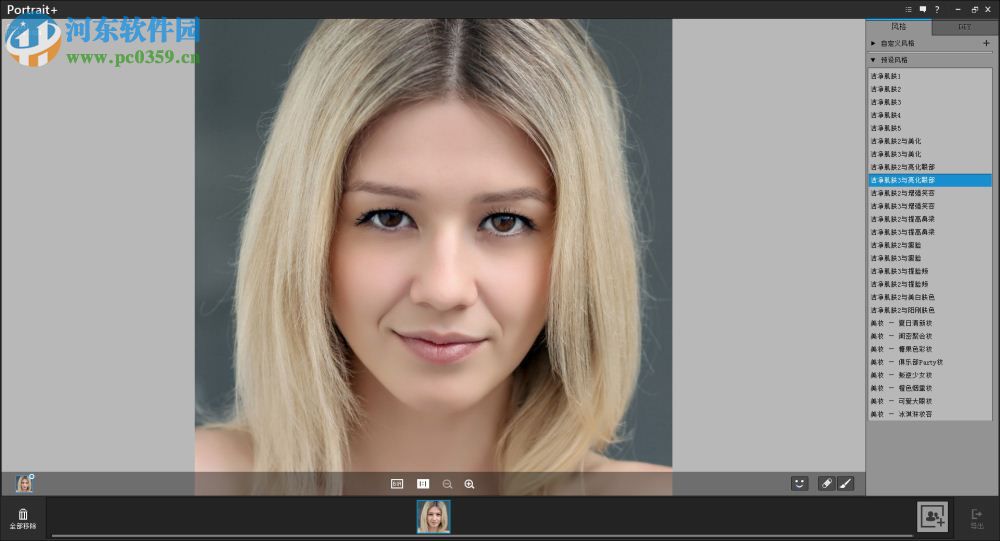Select preset 洁净肌肤1
The height and width of the screenshot is (541, 1000).
pos(930,76)
